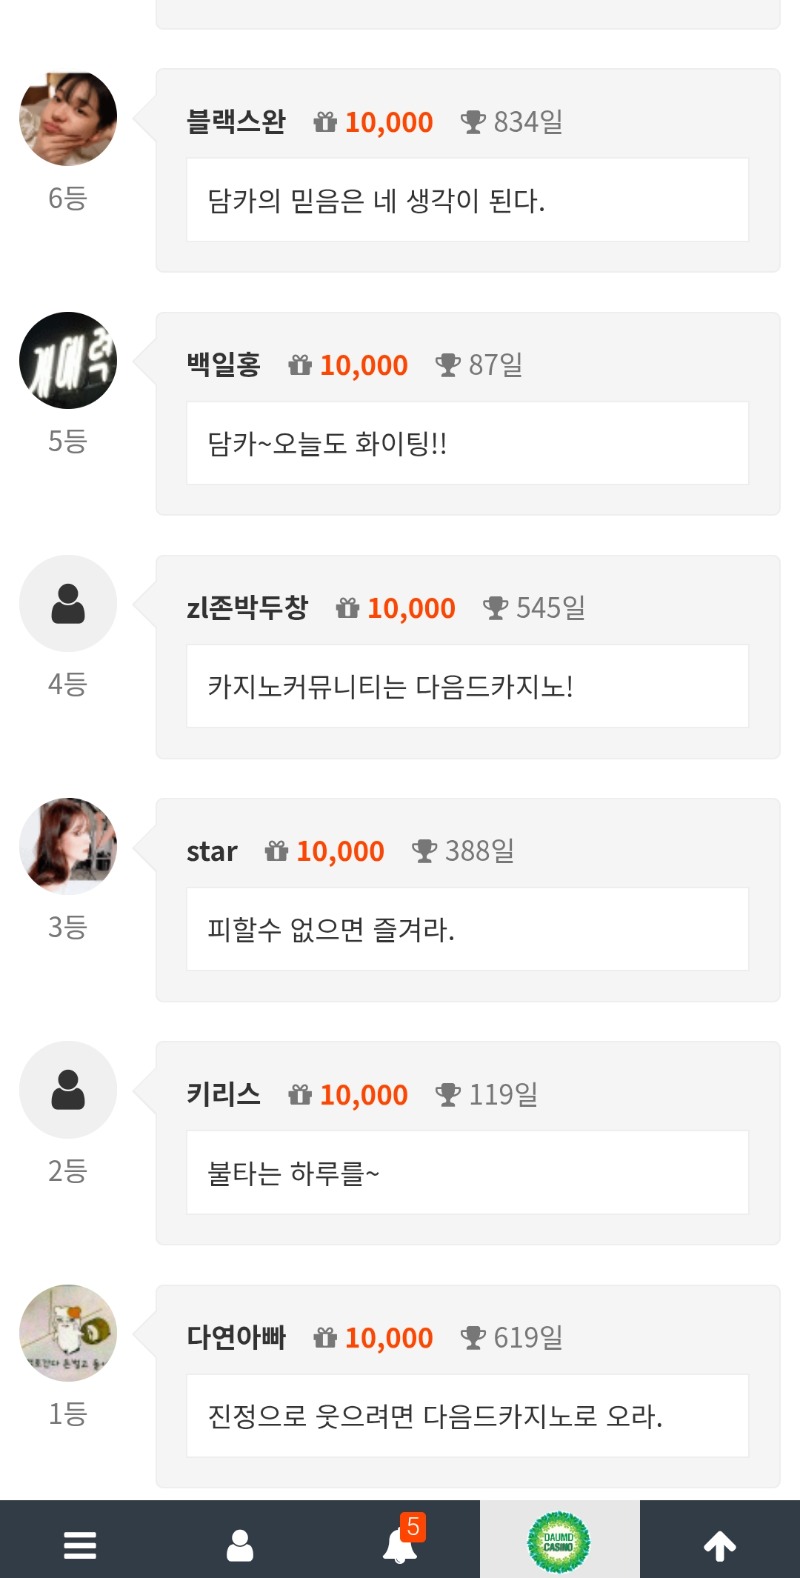This screenshot has height=1578, width=800.
Task: Click 10,000 points next to 키리스
Action: [364, 1095]
